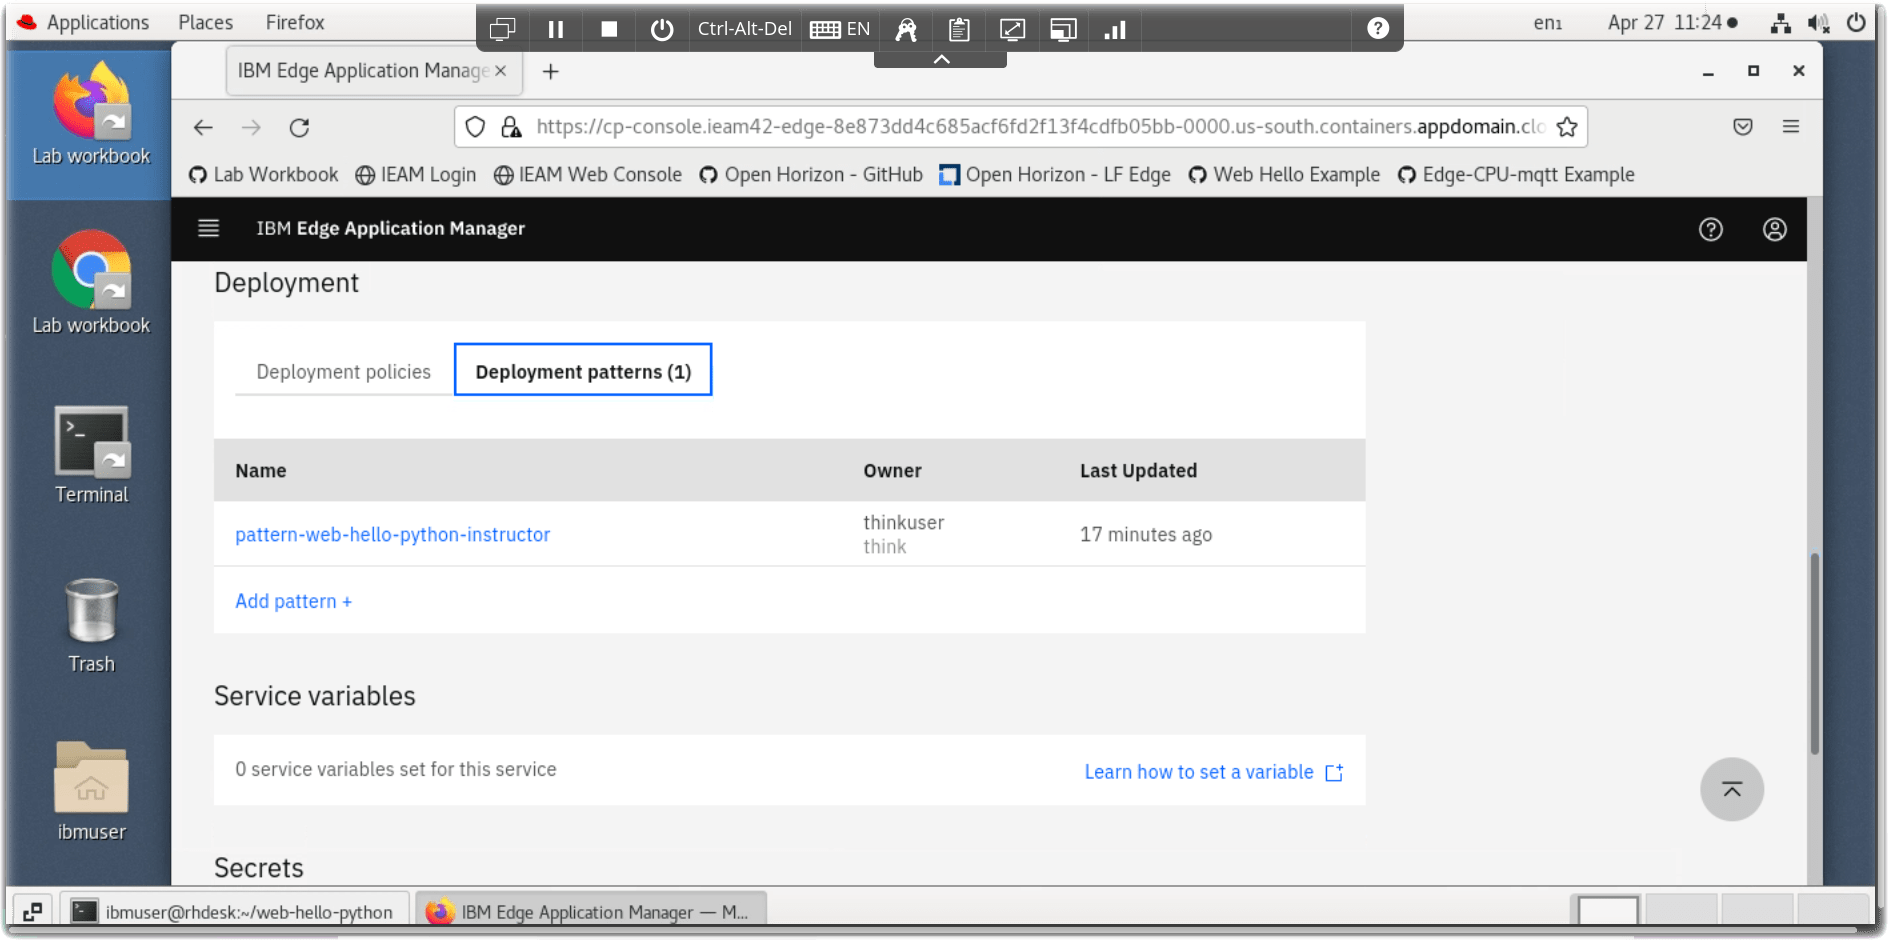Open the Open Horizon - GitHub bookmark
Screen dimensions: 1888x940
point(811,175)
